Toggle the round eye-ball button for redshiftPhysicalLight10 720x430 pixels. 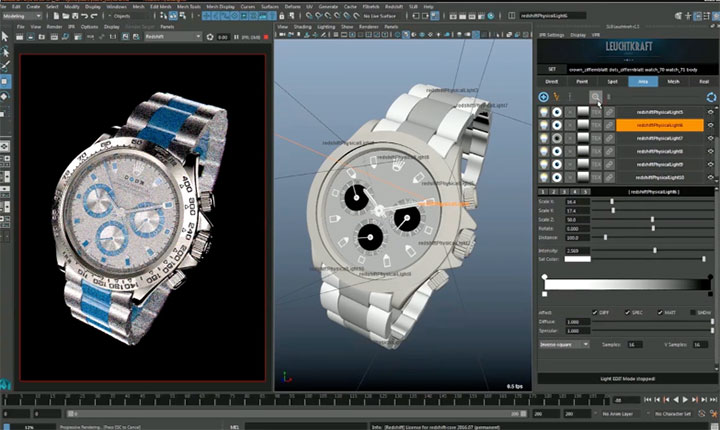[x=557, y=177]
